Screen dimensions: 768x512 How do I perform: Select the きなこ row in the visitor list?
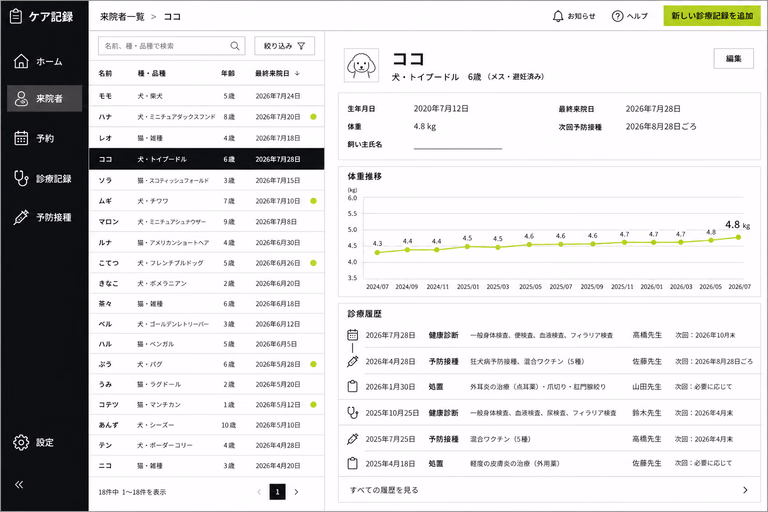pyautogui.click(x=207, y=283)
